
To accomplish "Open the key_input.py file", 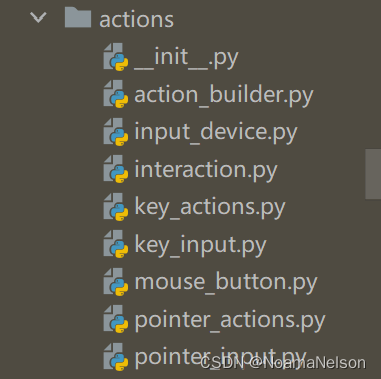I will (x=200, y=245).
